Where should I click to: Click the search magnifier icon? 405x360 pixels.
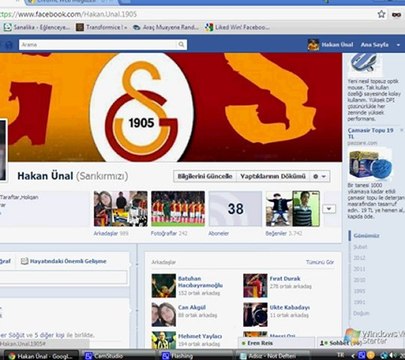[x=181, y=45]
